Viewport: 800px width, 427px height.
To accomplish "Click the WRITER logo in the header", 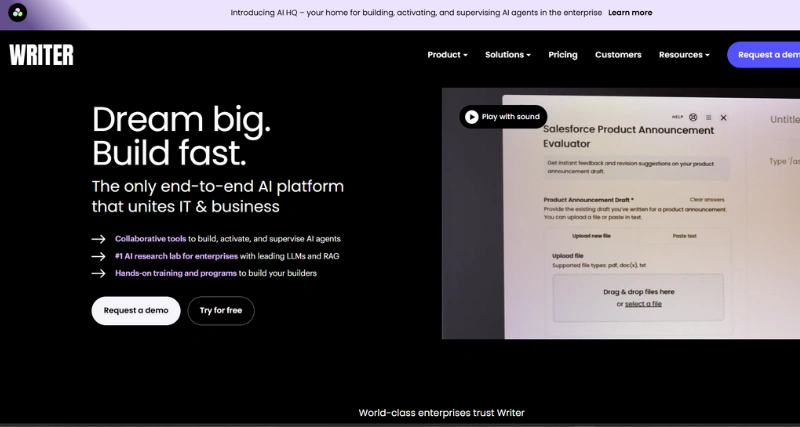I will pyautogui.click(x=42, y=55).
